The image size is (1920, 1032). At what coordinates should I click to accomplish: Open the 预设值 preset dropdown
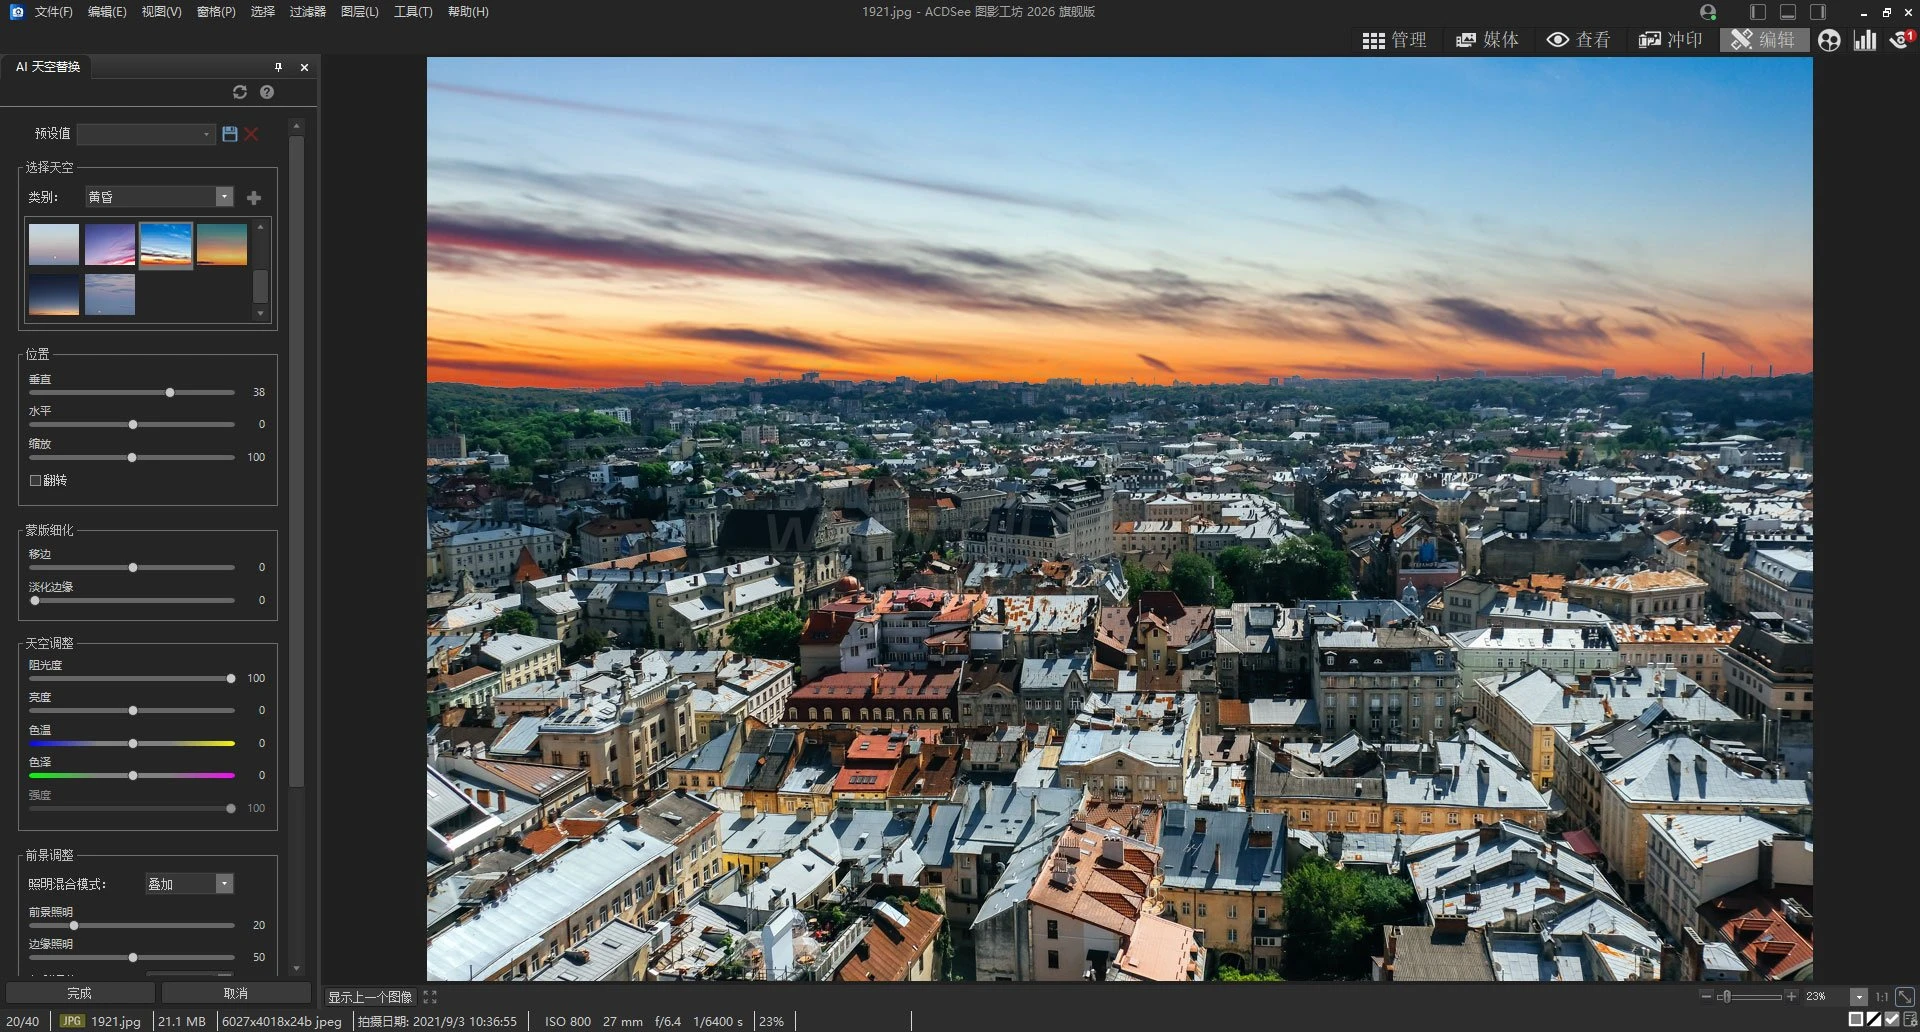pyautogui.click(x=147, y=134)
